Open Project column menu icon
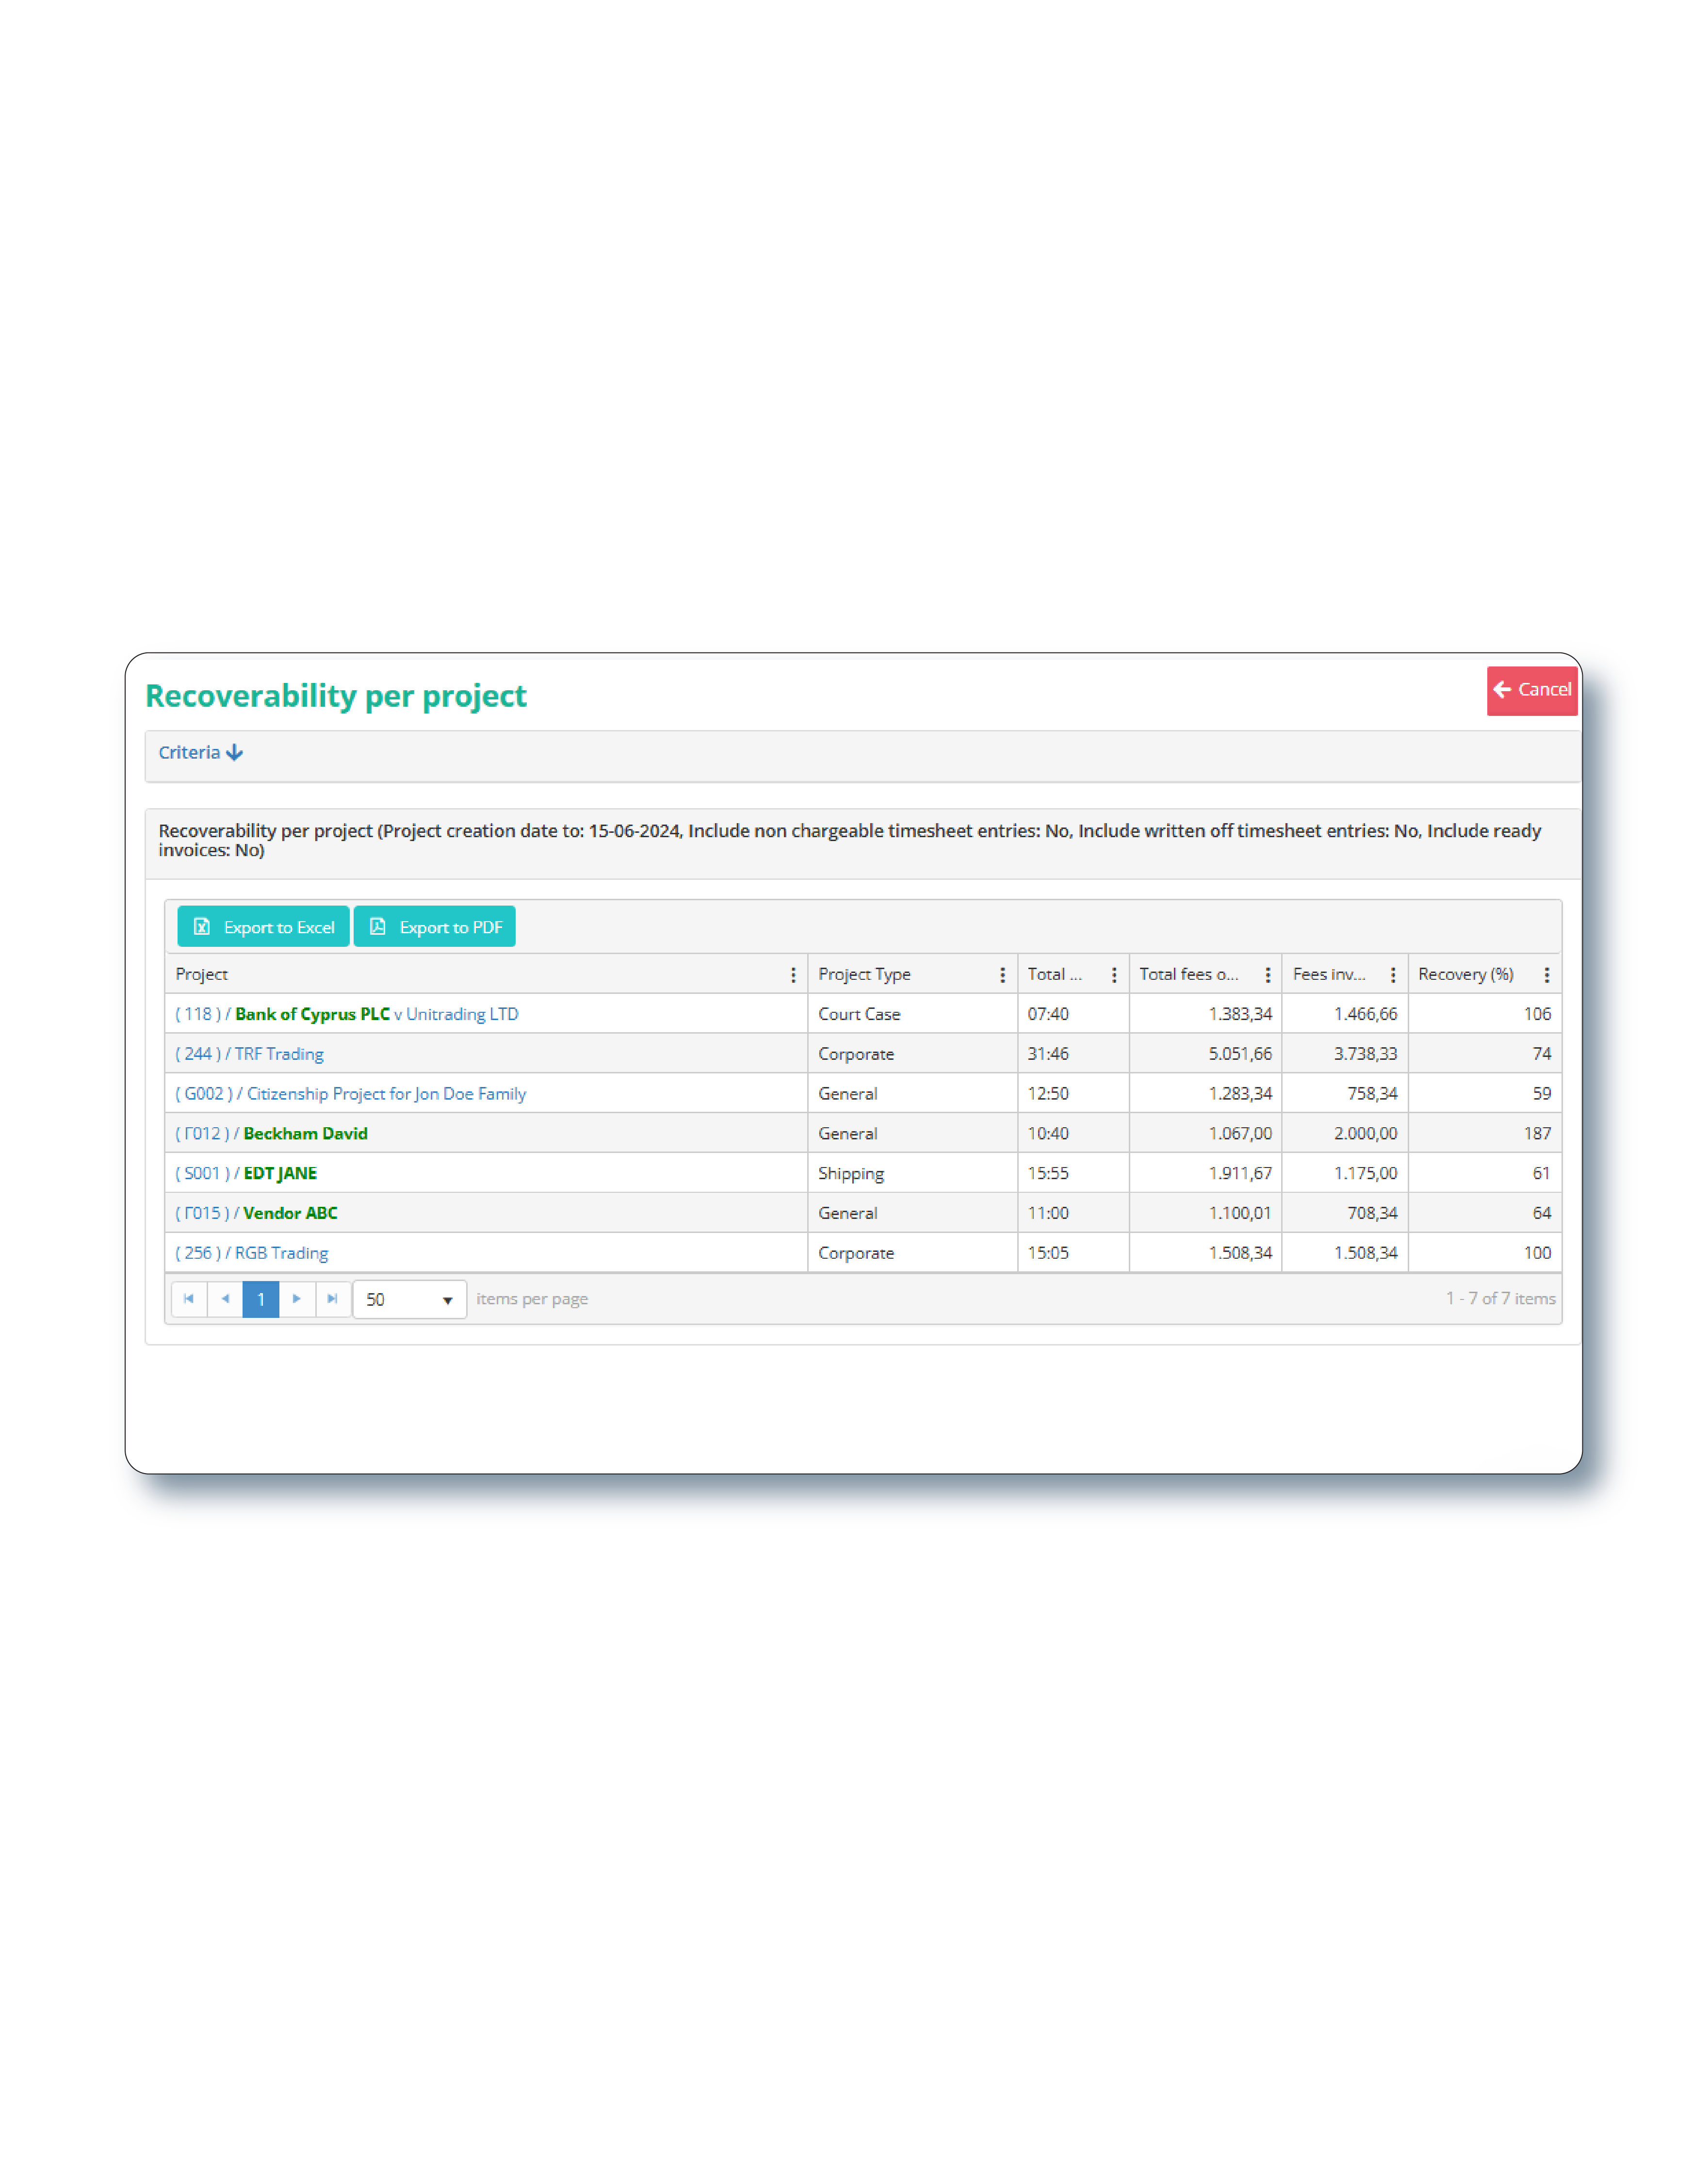1708x2158 pixels. [793, 975]
